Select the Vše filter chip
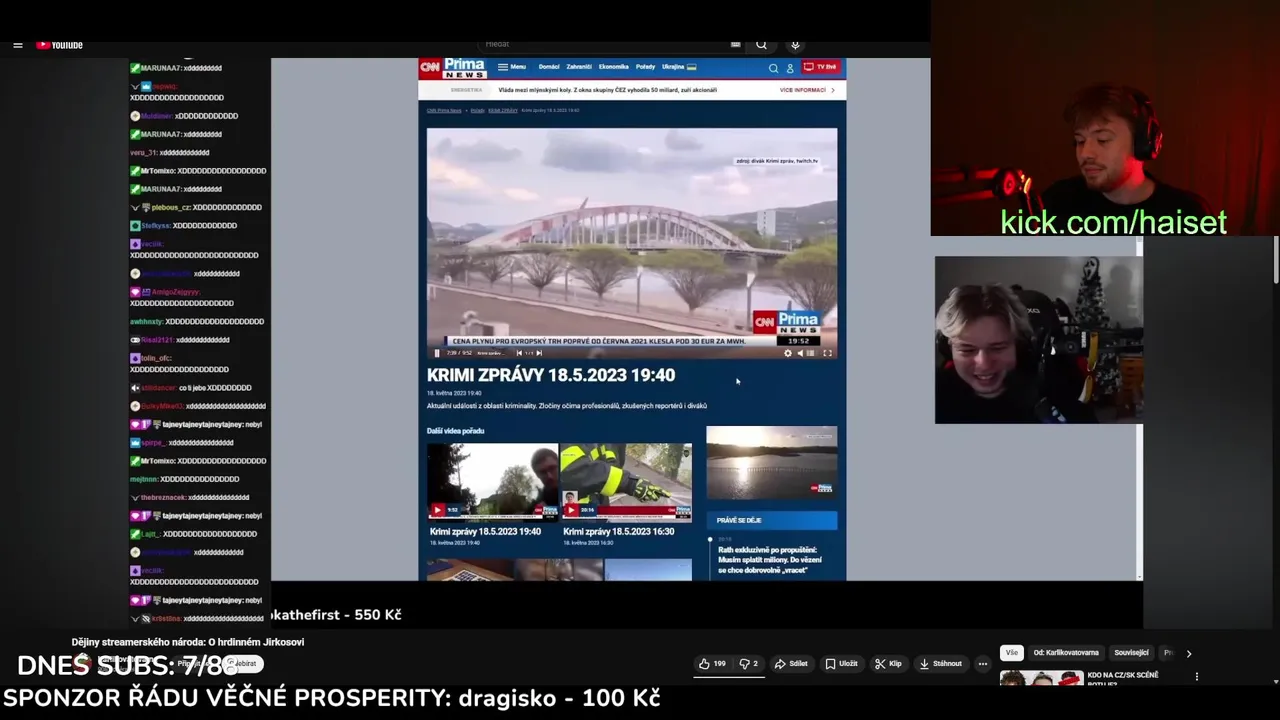 pos(1012,653)
